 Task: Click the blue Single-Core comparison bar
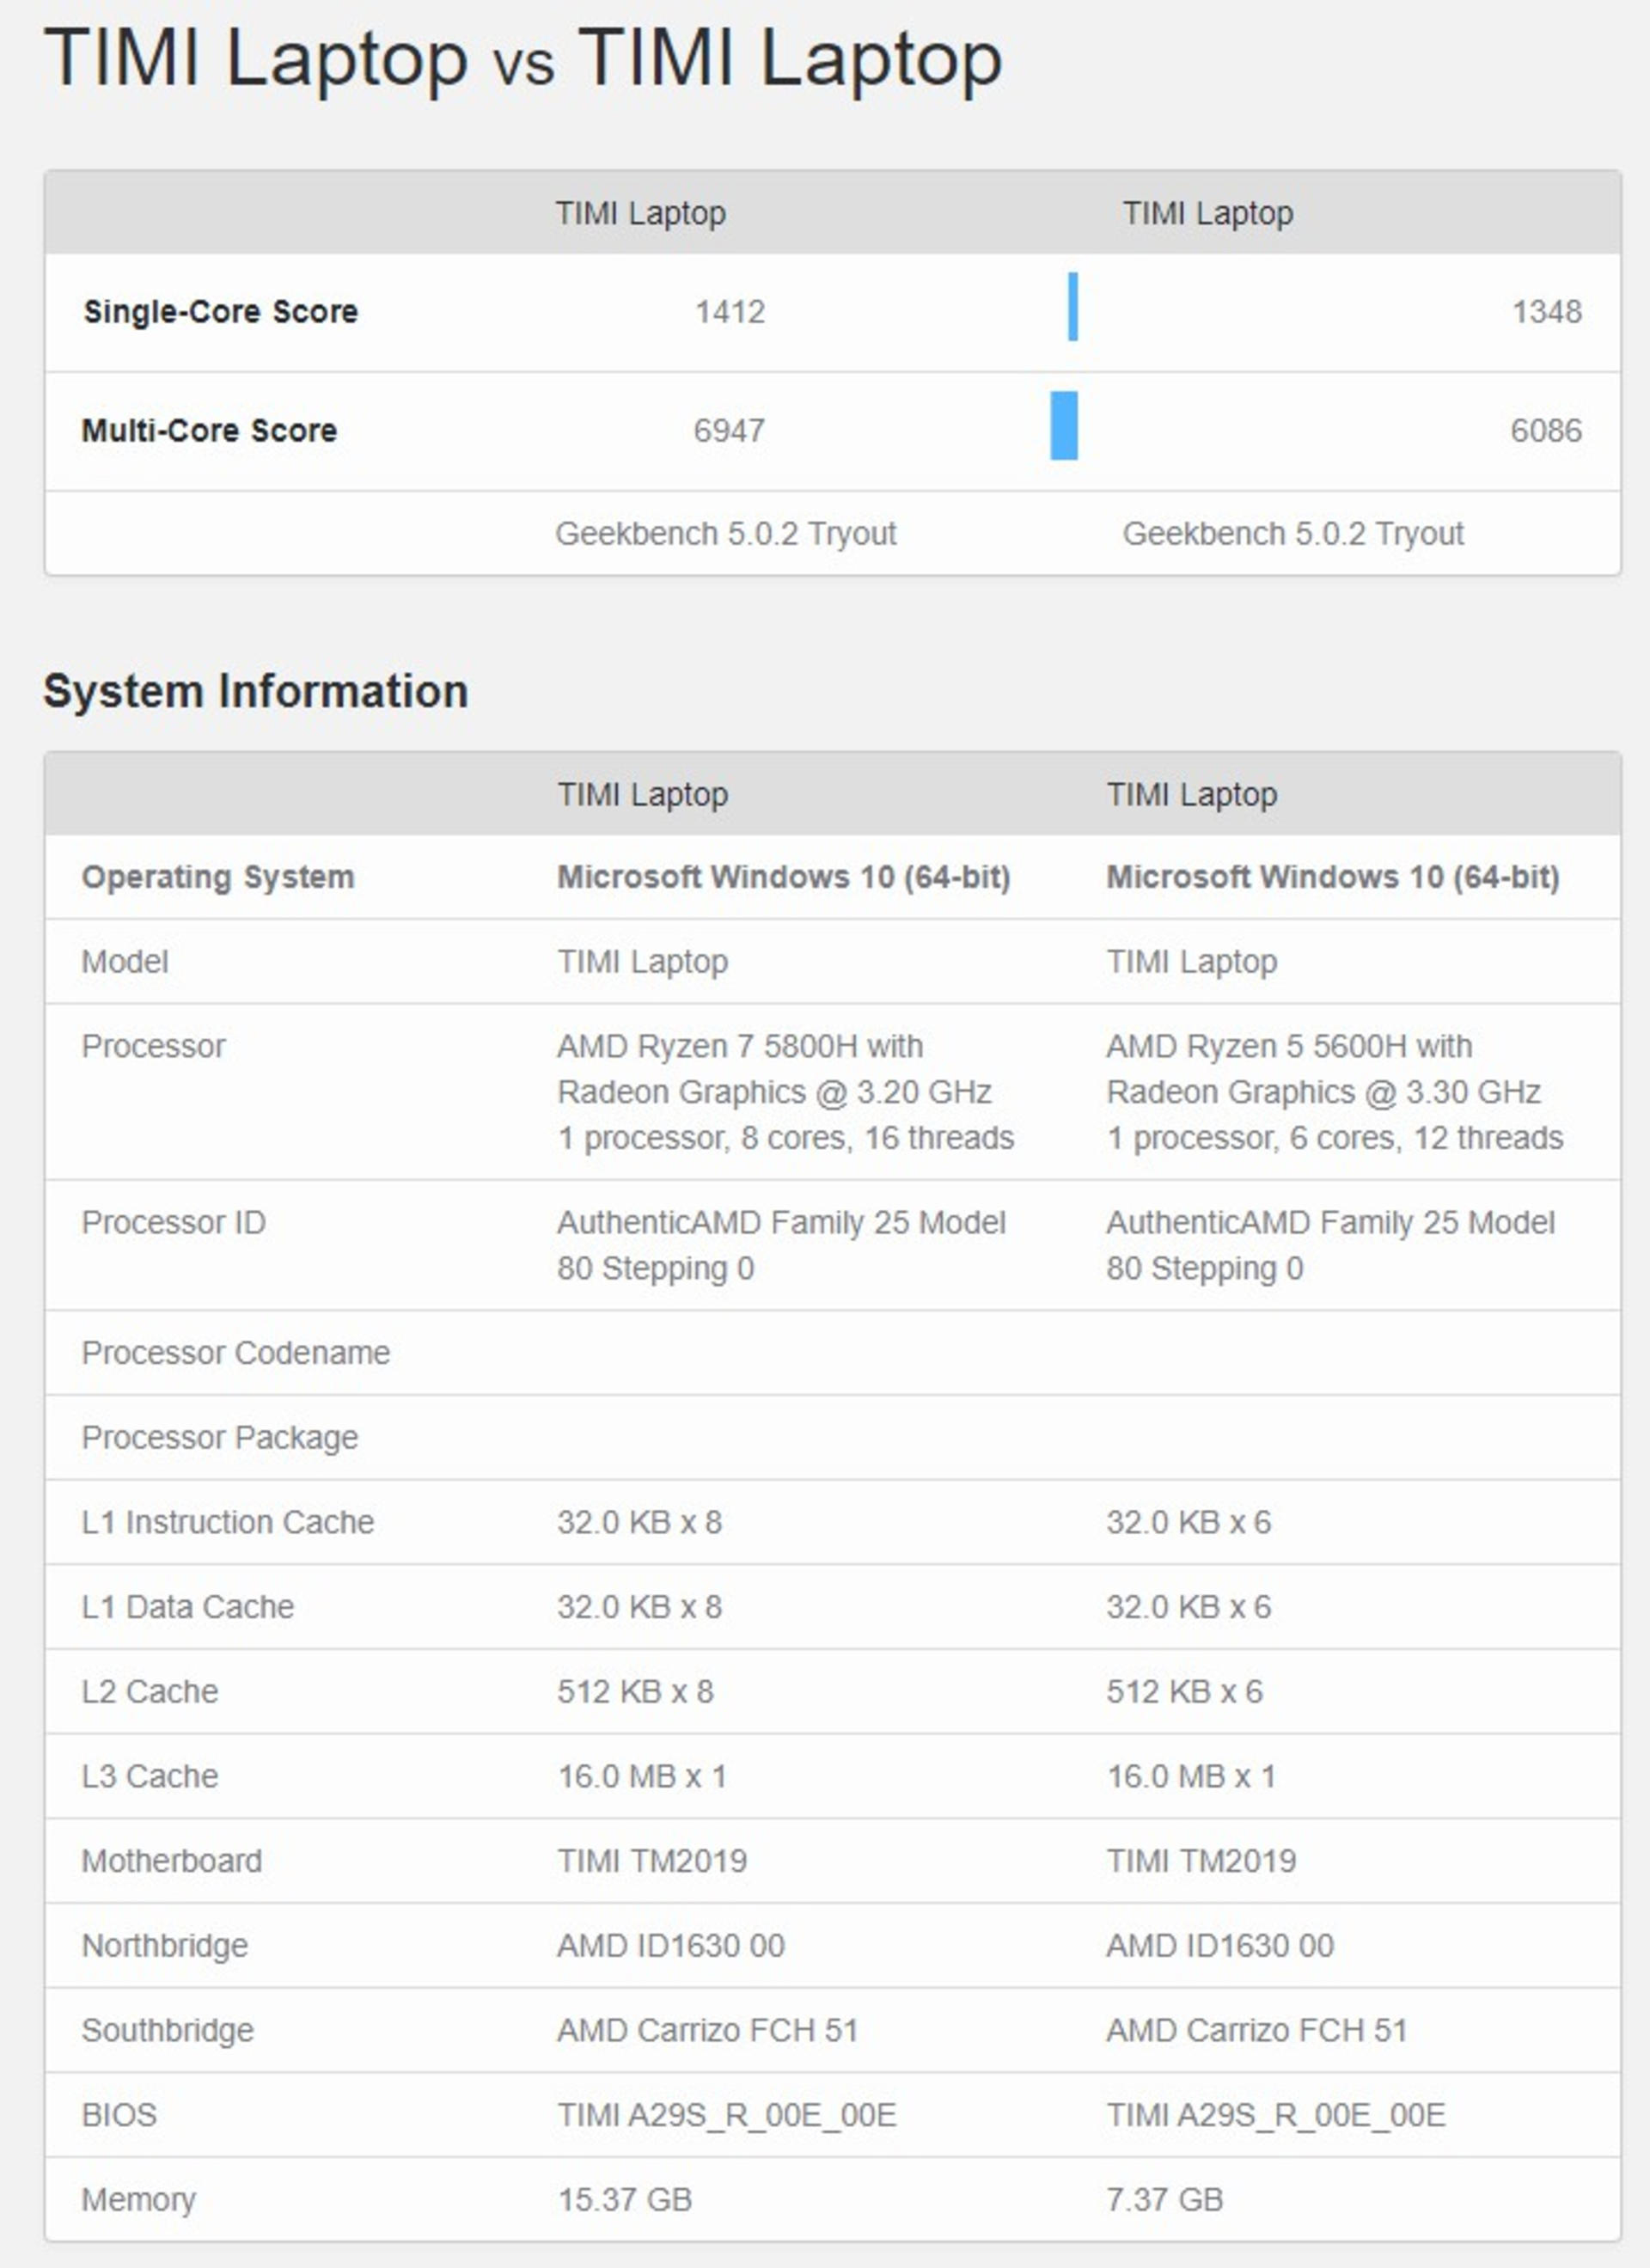click(1073, 306)
